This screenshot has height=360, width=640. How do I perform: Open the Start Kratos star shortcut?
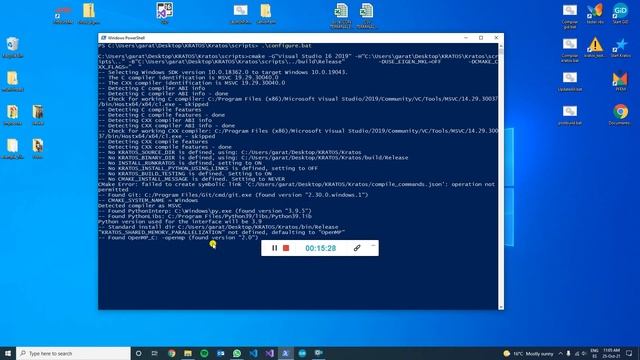click(x=620, y=48)
